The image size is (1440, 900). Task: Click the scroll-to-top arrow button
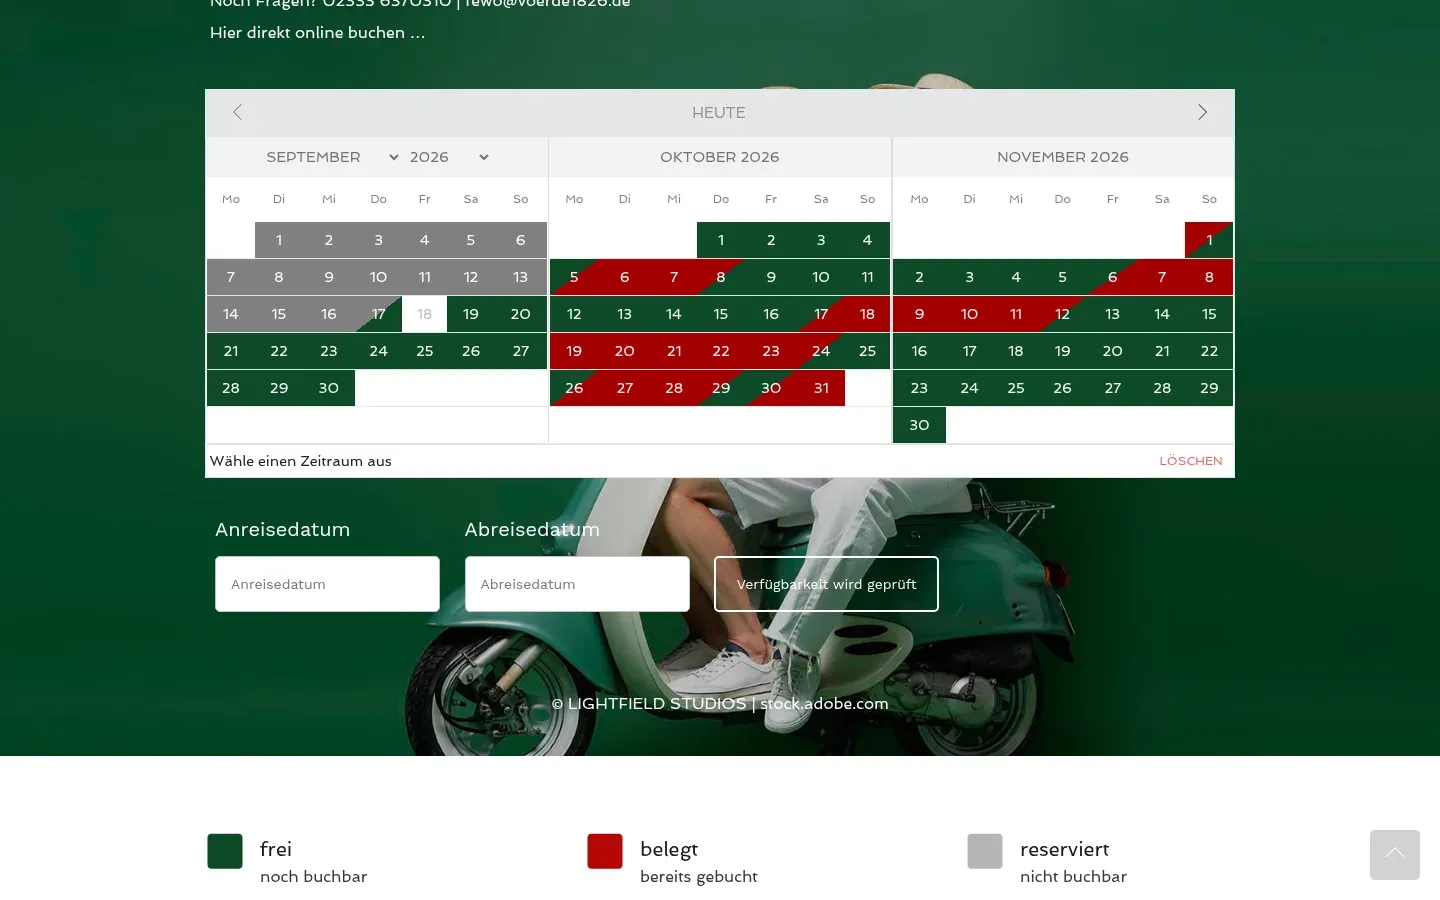(x=1395, y=855)
